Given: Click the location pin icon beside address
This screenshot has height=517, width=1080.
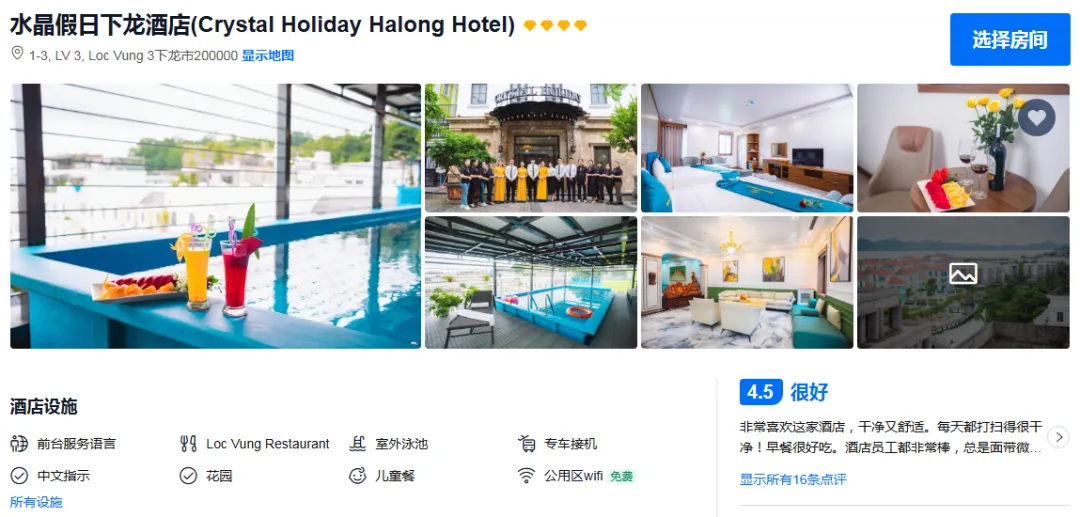Looking at the screenshot, I should click(18, 54).
